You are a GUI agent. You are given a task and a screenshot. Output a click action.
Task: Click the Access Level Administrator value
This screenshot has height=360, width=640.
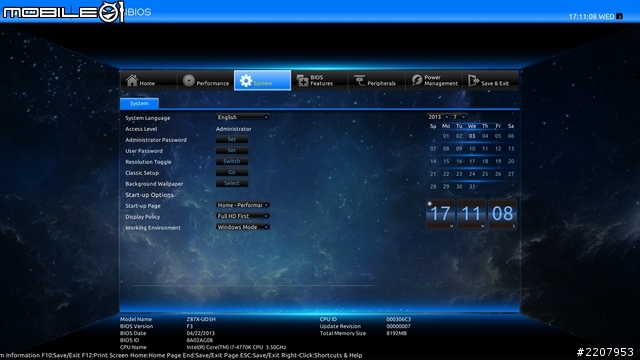[233, 129]
